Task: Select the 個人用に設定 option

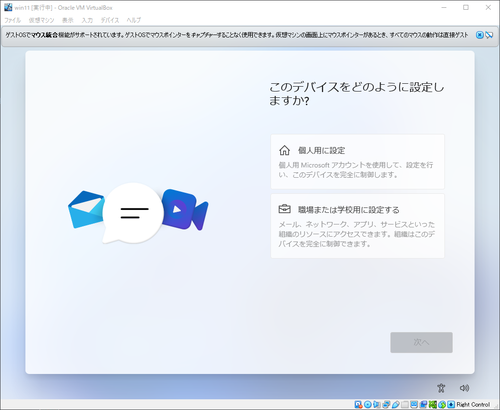Action: (357, 162)
